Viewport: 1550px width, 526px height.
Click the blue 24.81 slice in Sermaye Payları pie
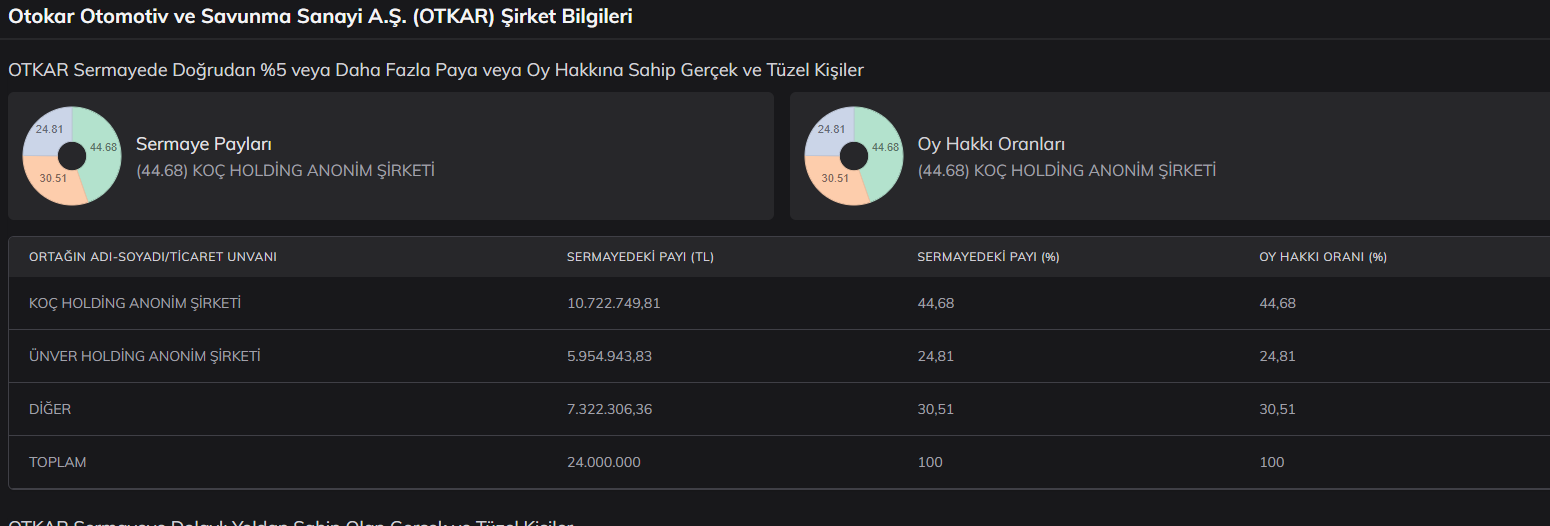point(46,131)
